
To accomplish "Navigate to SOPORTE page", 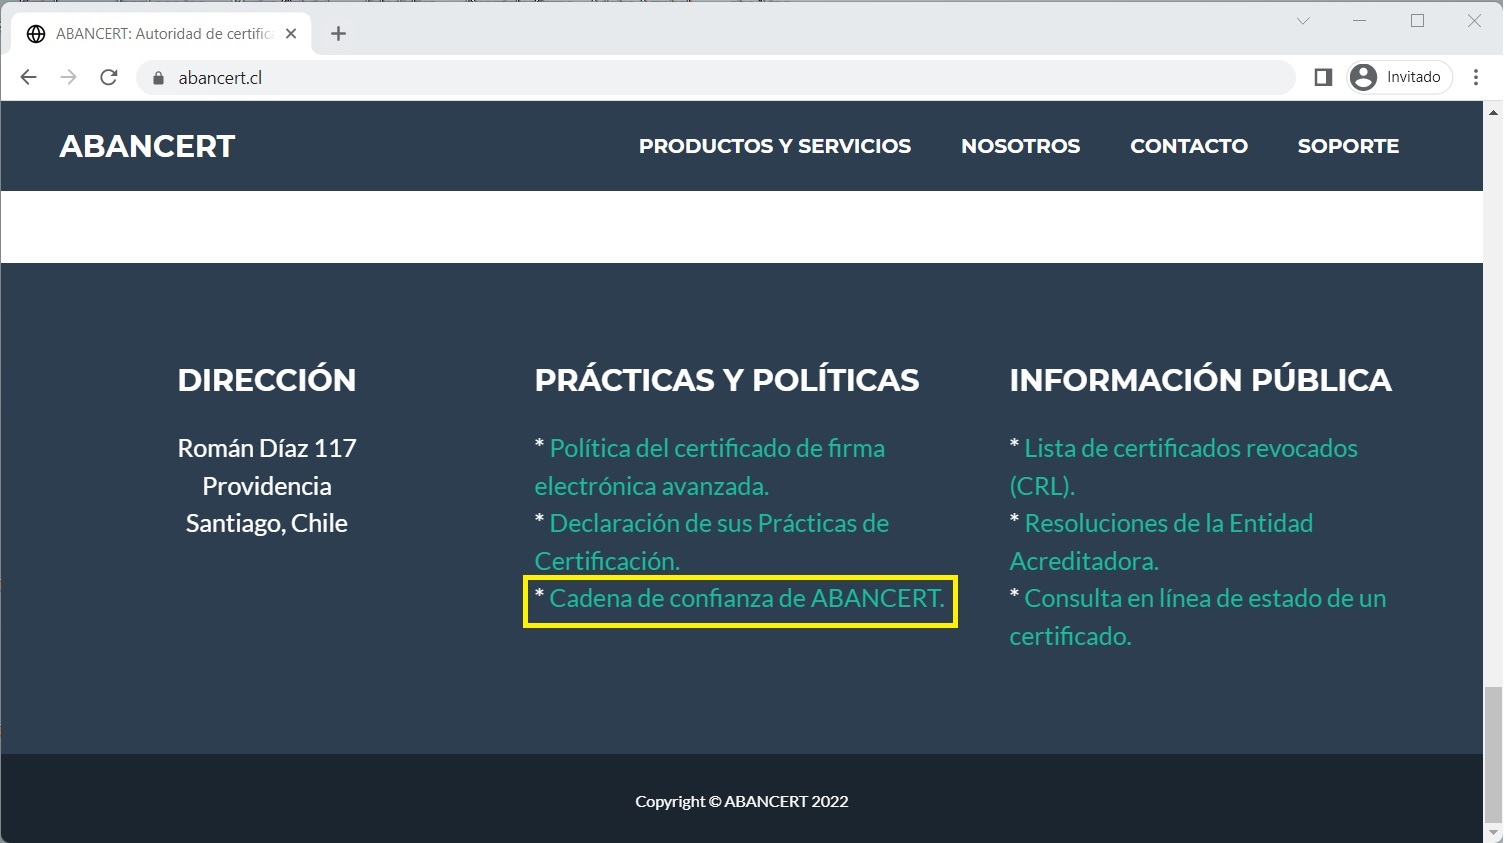I will (x=1348, y=146).
